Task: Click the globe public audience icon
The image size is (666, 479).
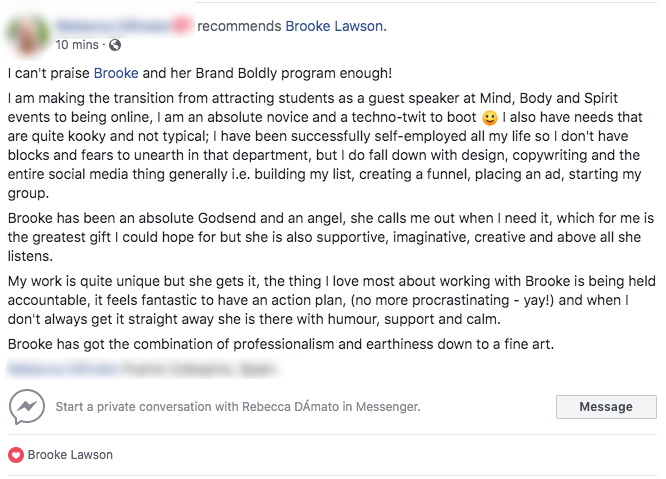Action: click(x=114, y=45)
